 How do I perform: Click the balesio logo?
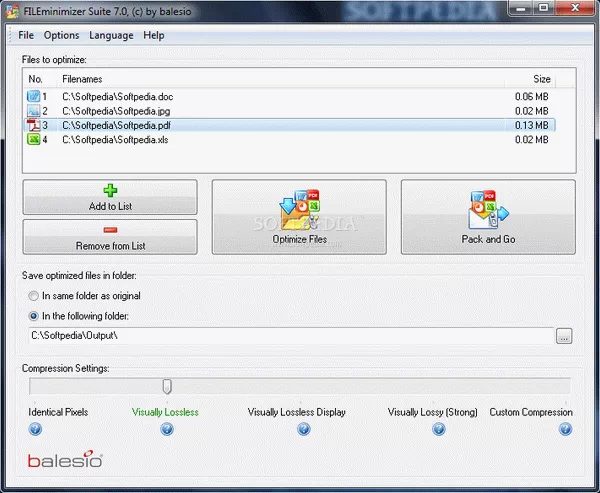(65, 459)
